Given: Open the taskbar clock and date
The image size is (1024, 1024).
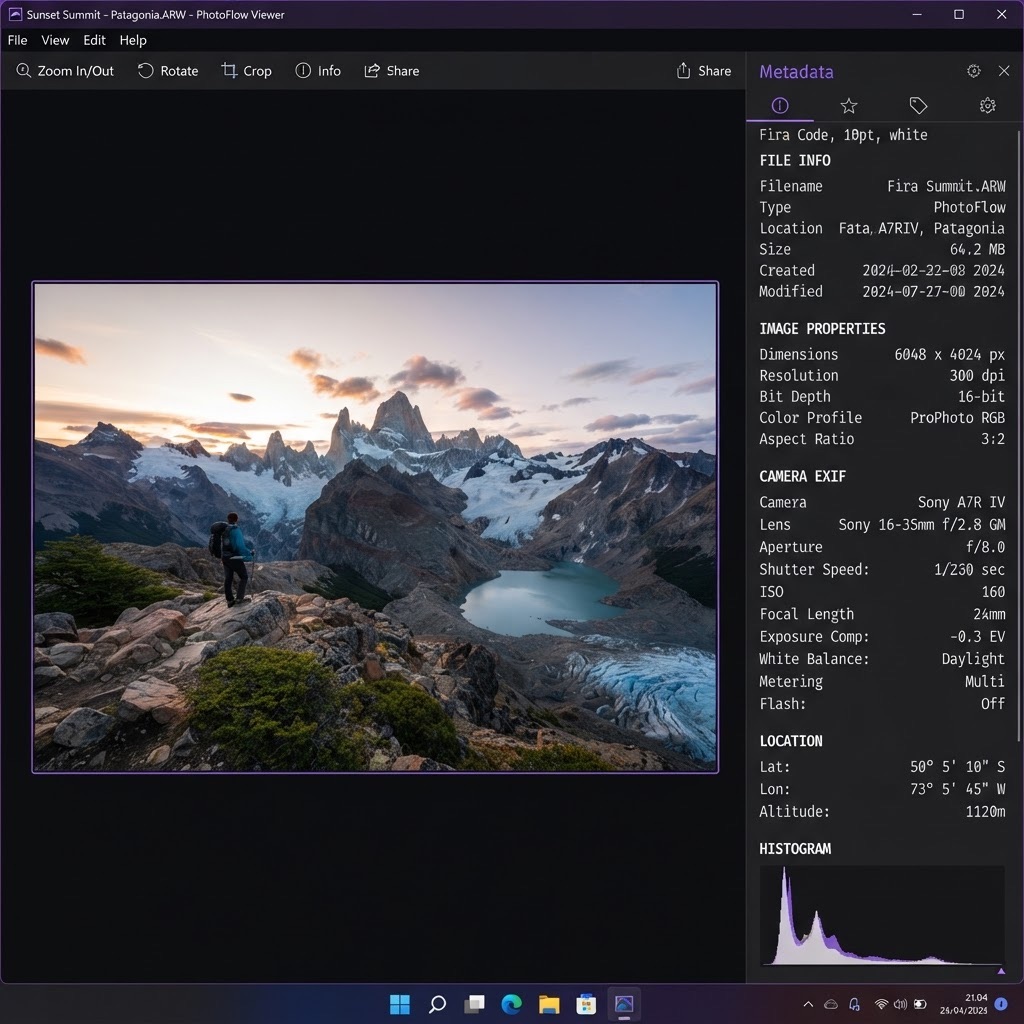Looking at the screenshot, I should coord(963,1004).
